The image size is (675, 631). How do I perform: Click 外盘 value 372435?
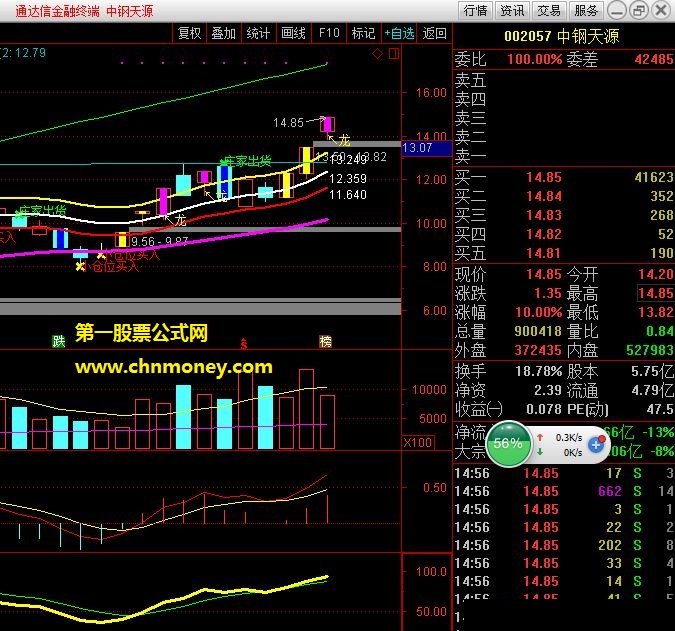(538, 350)
